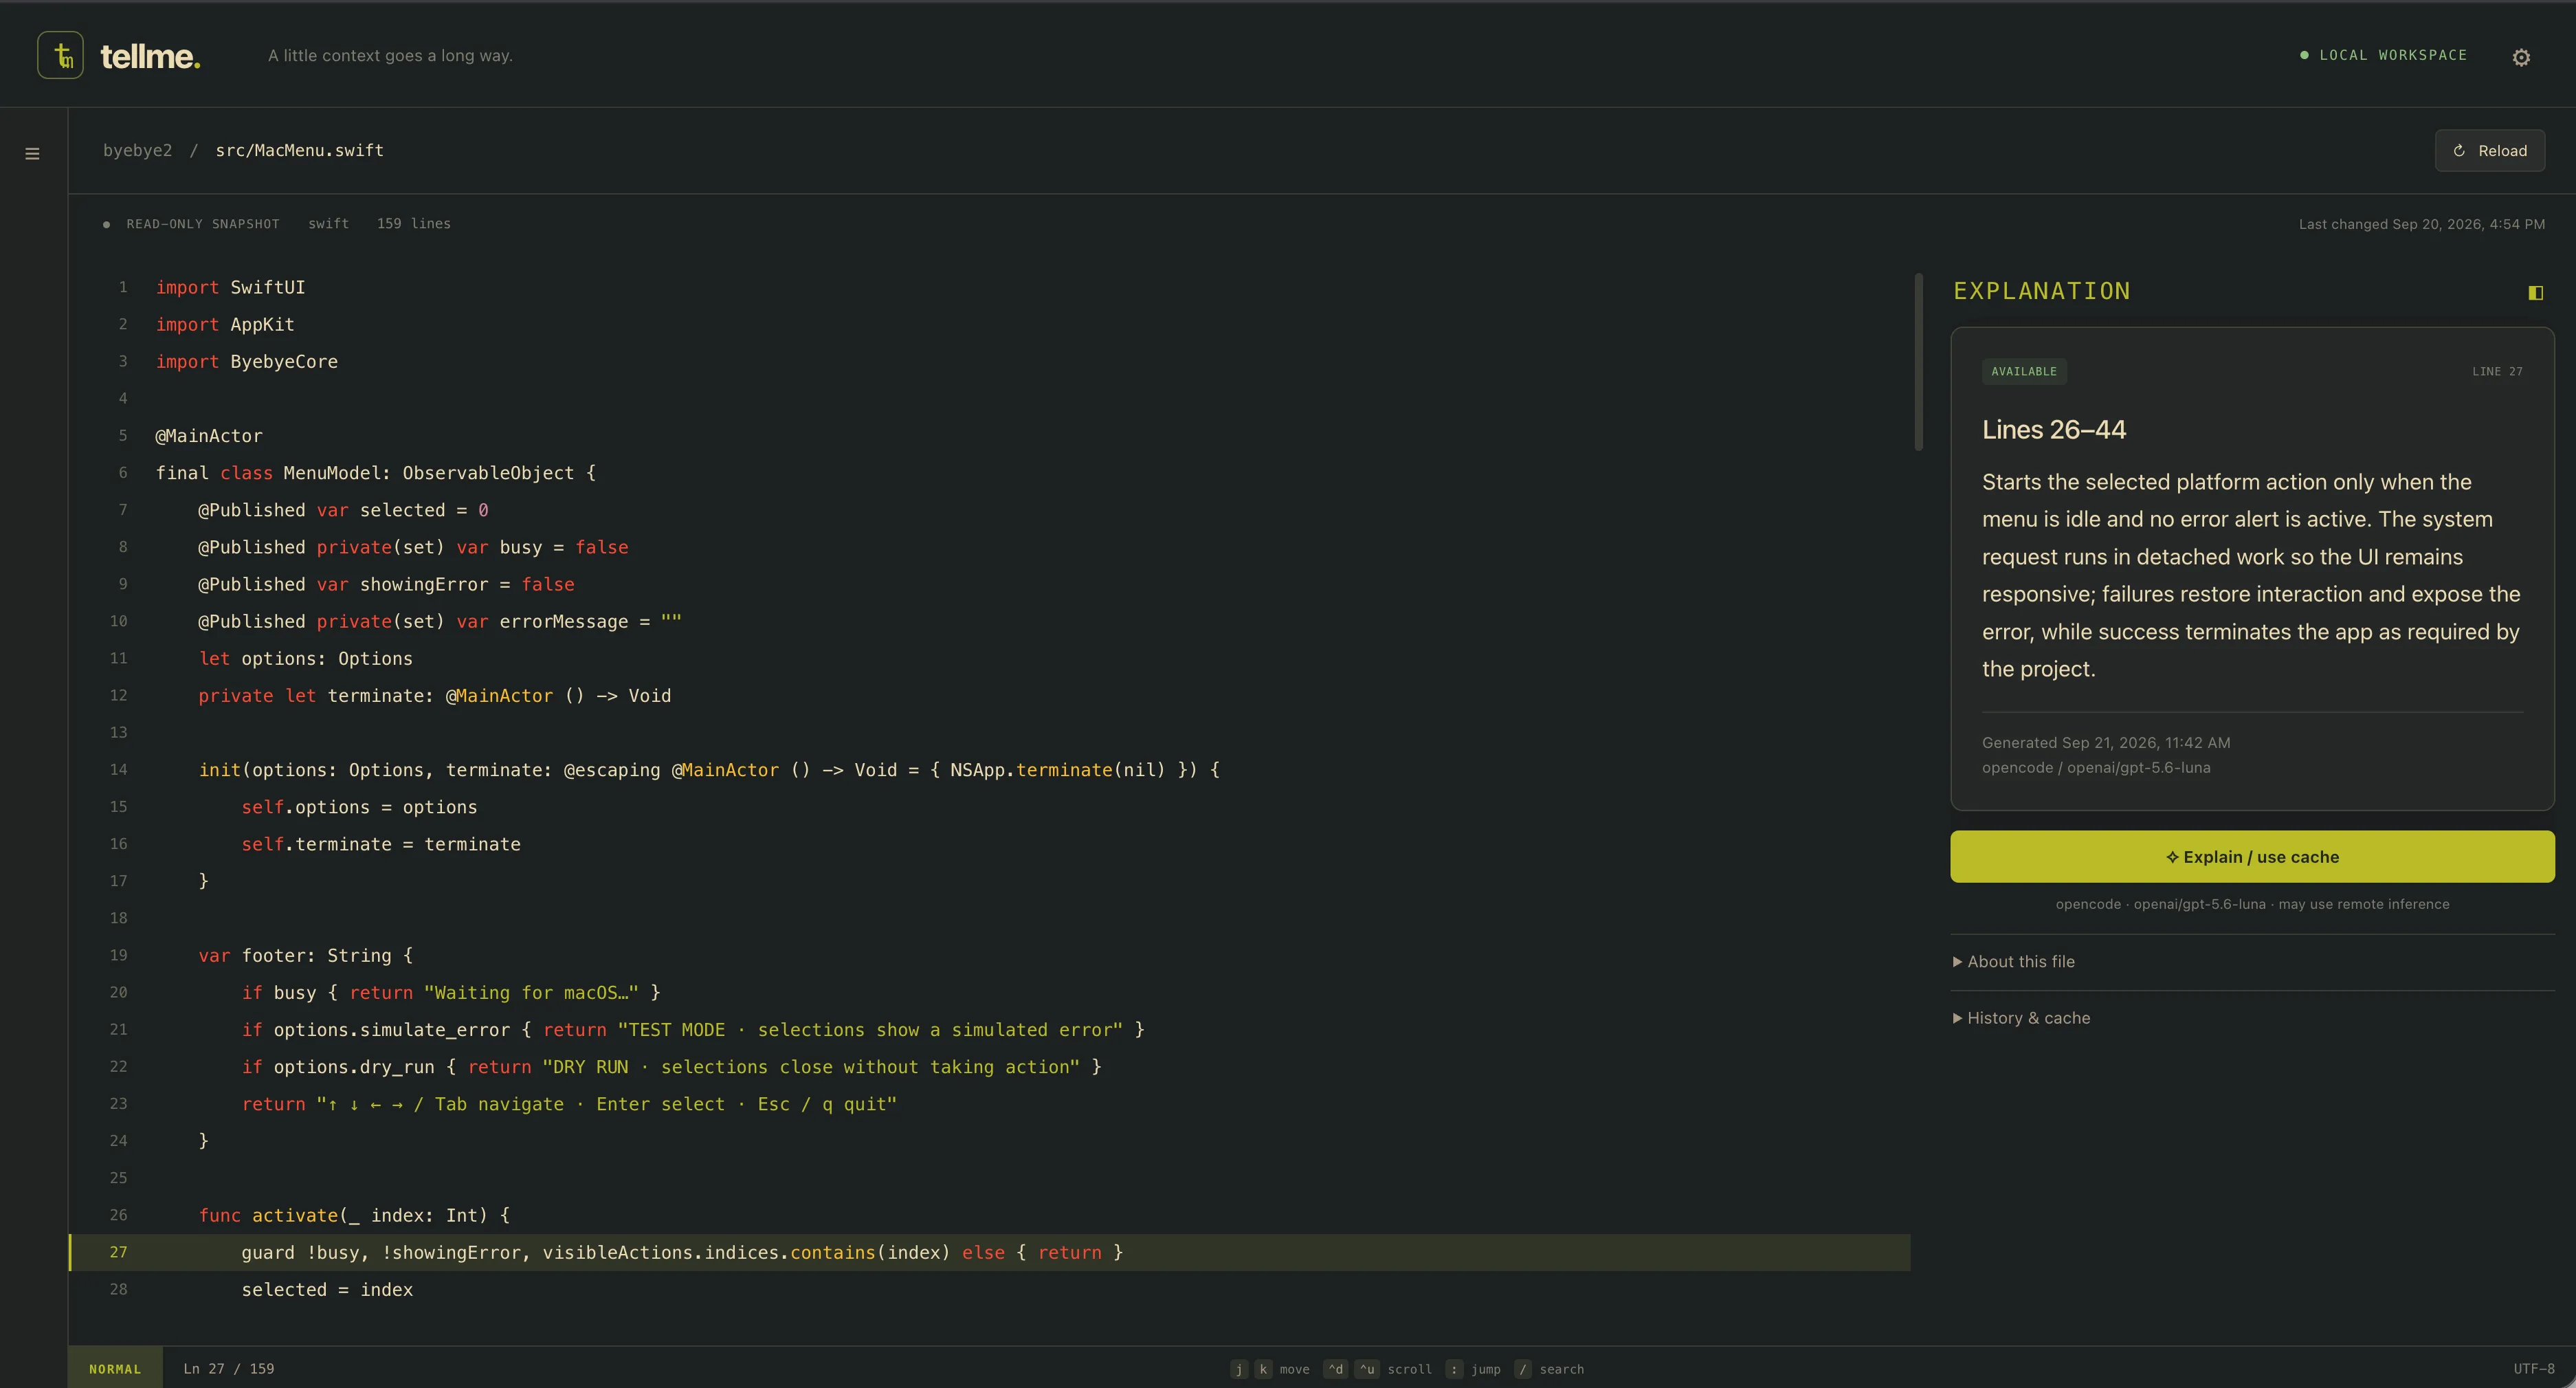
Task: Select the line with var selected = 0
Action: coord(990,510)
